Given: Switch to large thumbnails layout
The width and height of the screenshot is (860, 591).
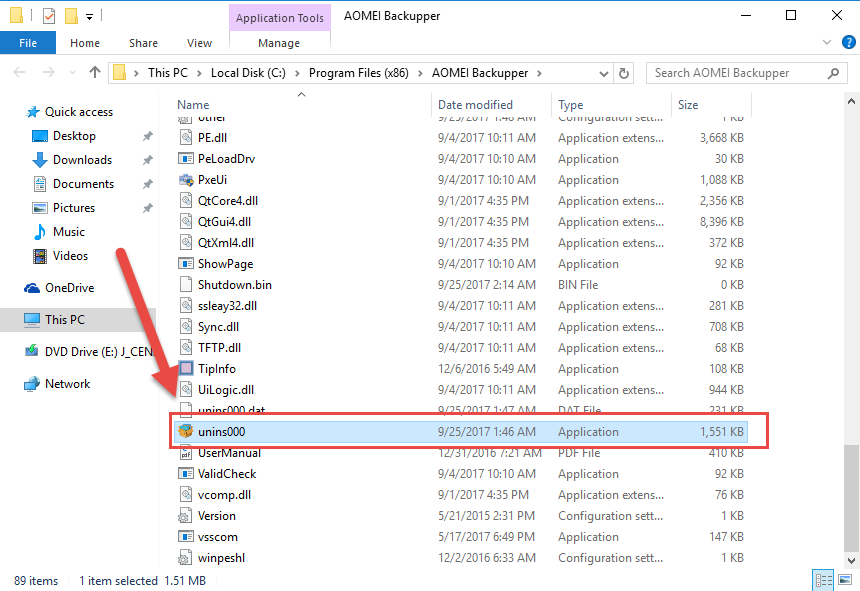Looking at the screenshot, I should 845,579.
